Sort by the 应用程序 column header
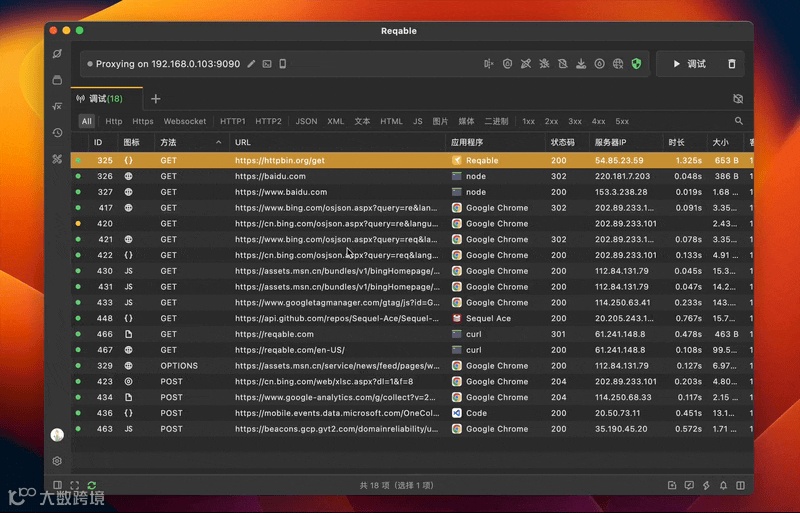The height and width of the screenshot is (513, 800). [495, 142]
